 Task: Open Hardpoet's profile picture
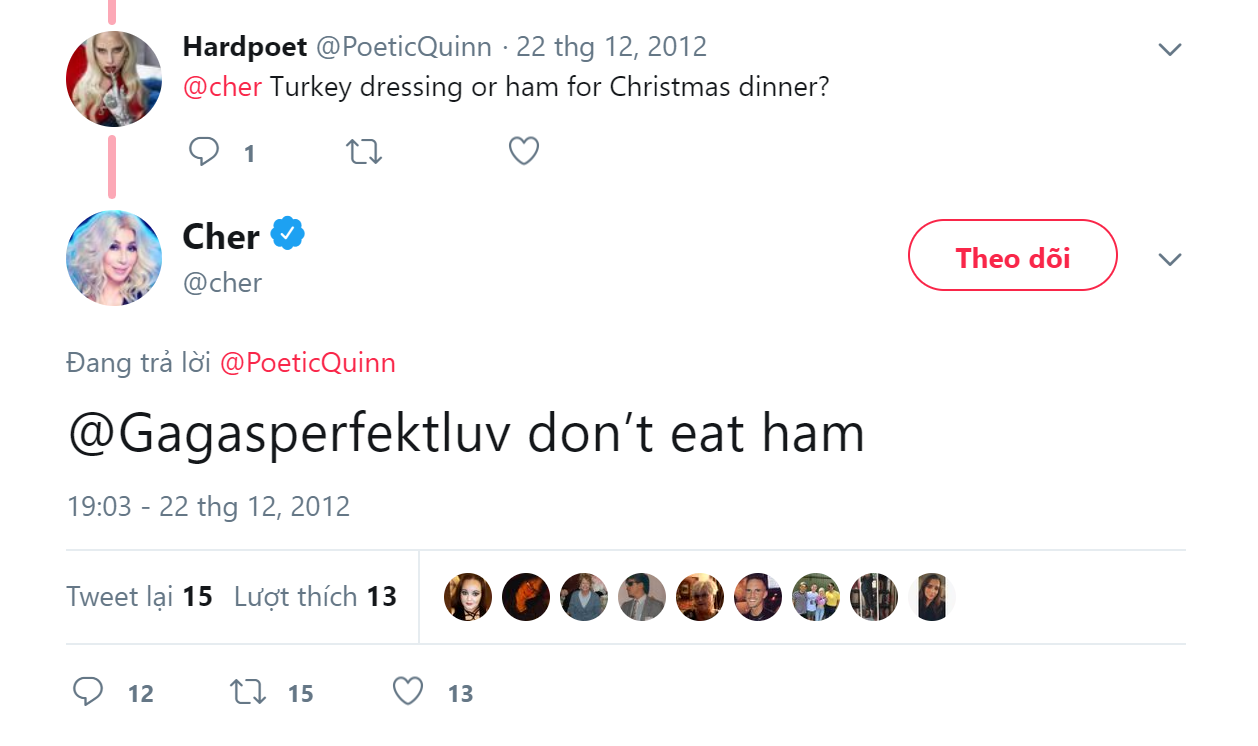tap(114, 79)
